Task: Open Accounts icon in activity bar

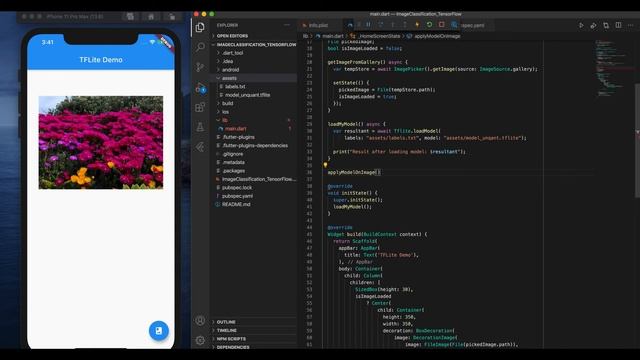Action: [x=200, y=320]
